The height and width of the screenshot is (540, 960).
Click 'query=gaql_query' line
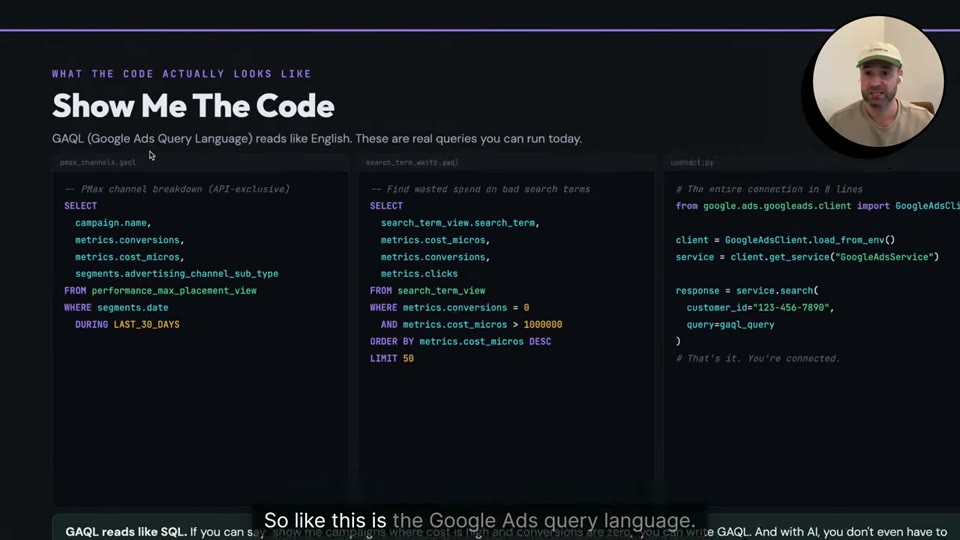coord(730,324)
